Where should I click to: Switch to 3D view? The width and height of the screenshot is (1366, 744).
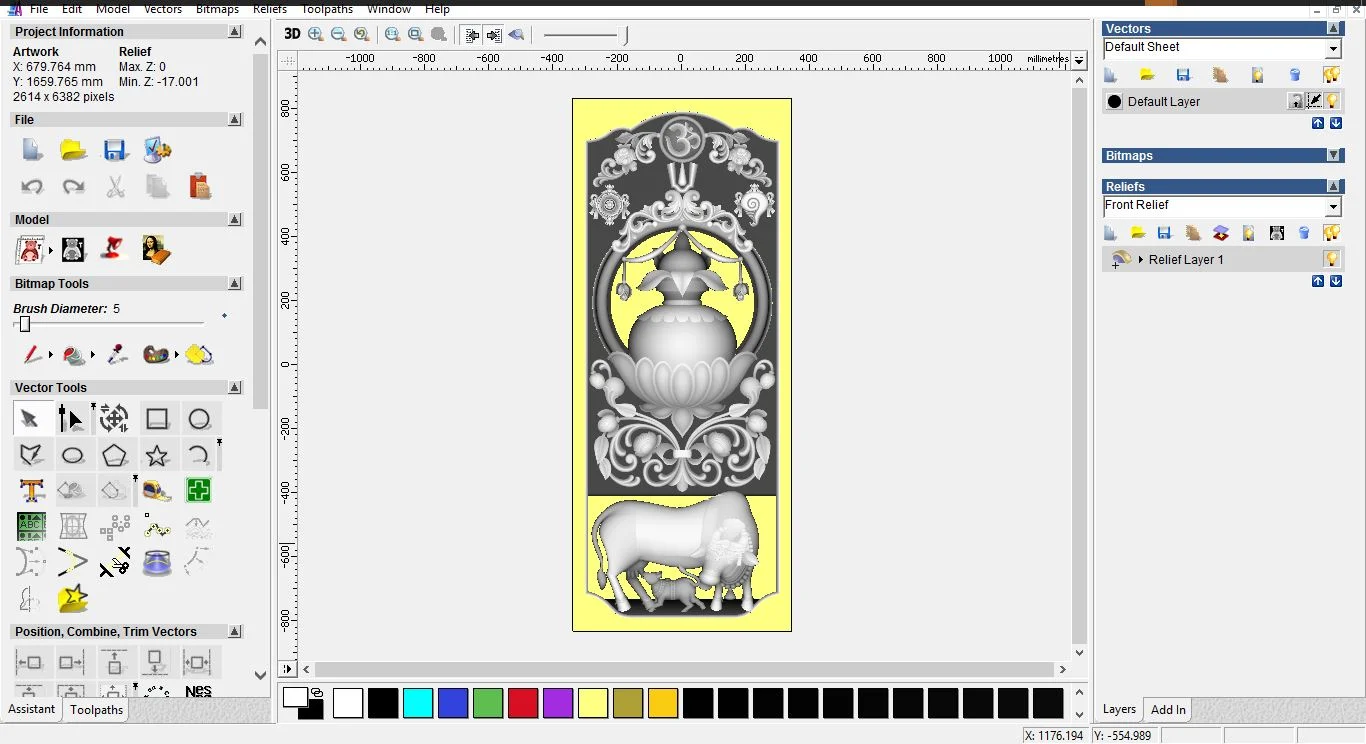point(292,33)
